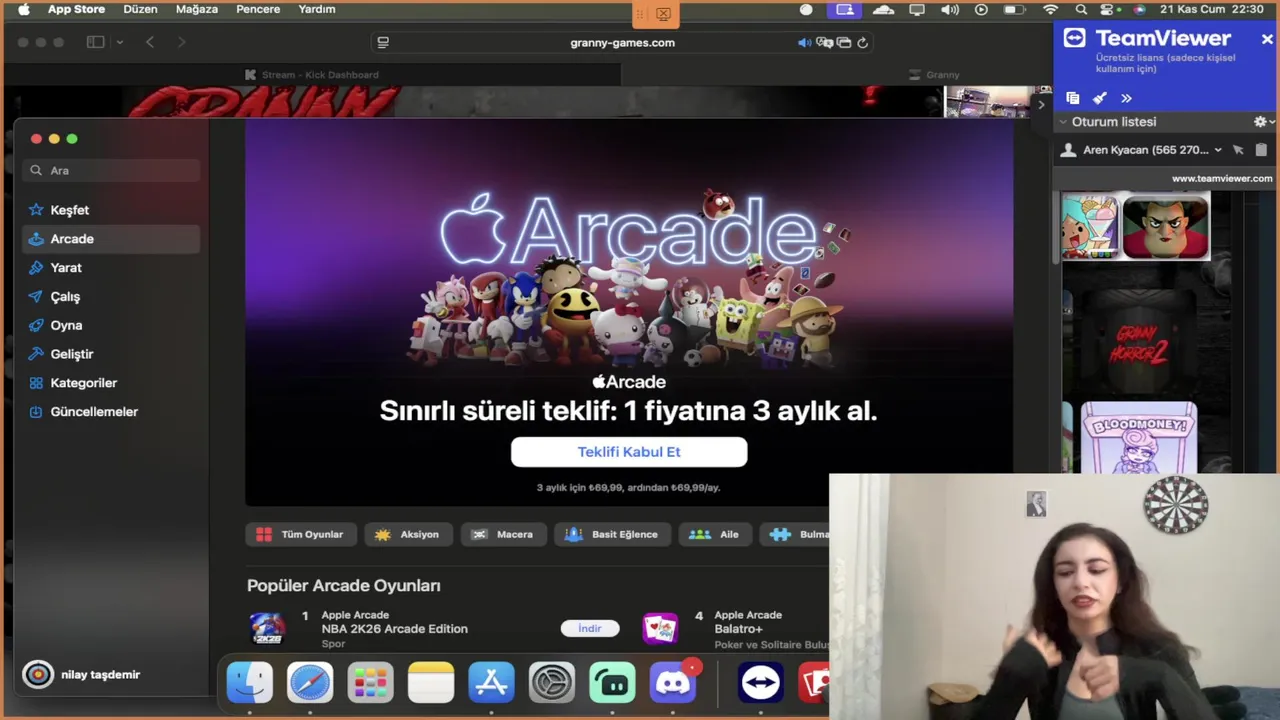Expand TeamViewer panel double-arrow
The image size is (1280, 720).
click(x=1126, y=98)
